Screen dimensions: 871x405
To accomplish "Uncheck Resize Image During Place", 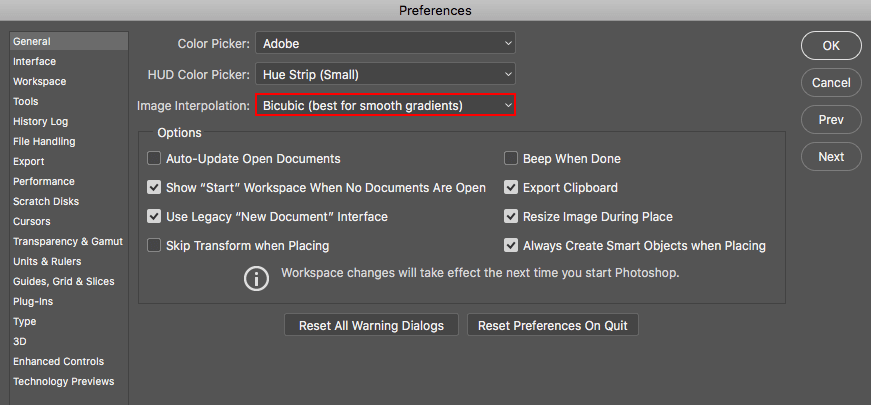I will point(510,216).
